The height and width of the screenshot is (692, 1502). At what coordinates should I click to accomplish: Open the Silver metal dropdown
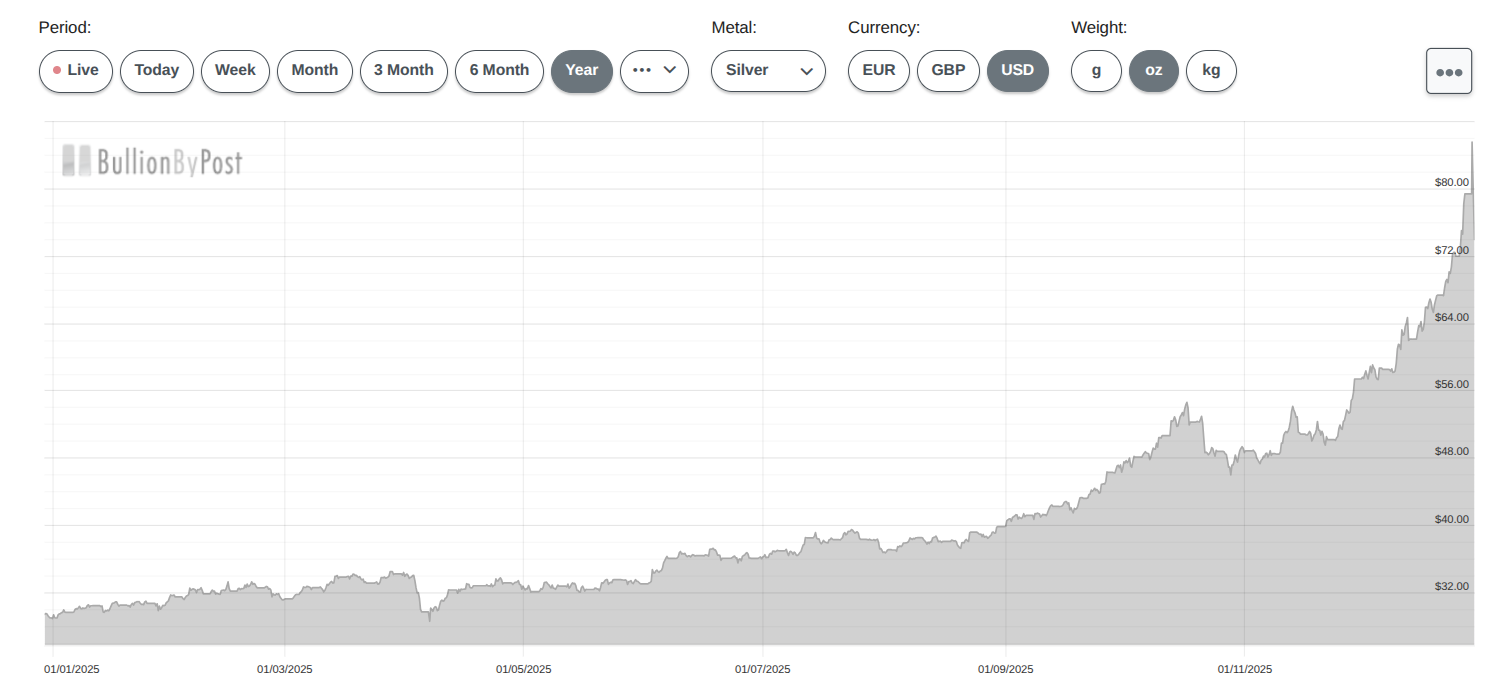768,71
